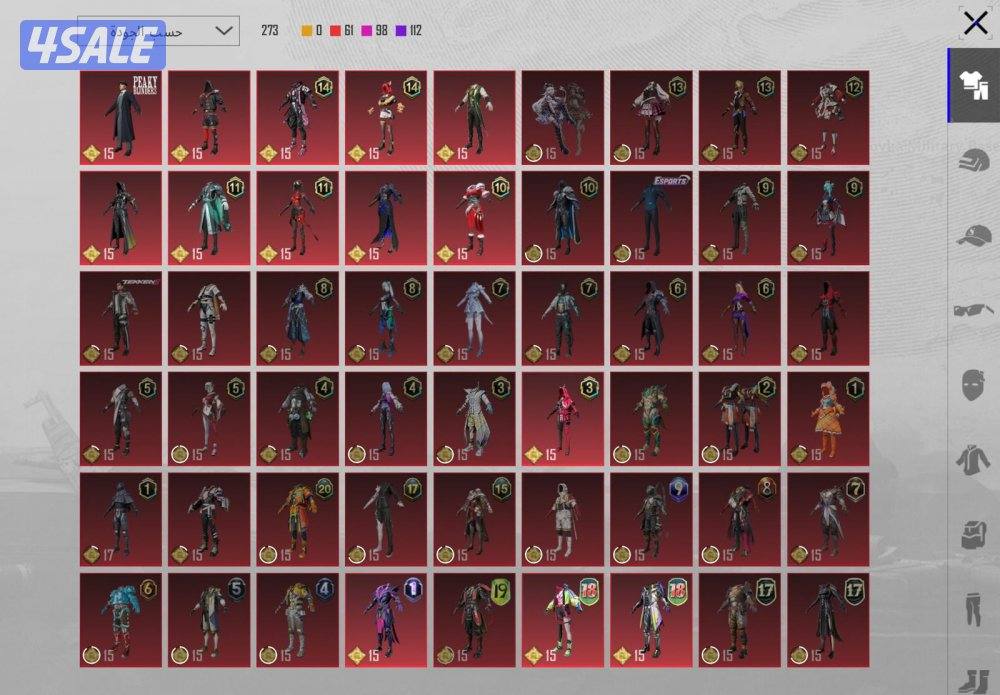Select the outfit with badge 20
The image size is (1000, 695).
coord(297,519)
